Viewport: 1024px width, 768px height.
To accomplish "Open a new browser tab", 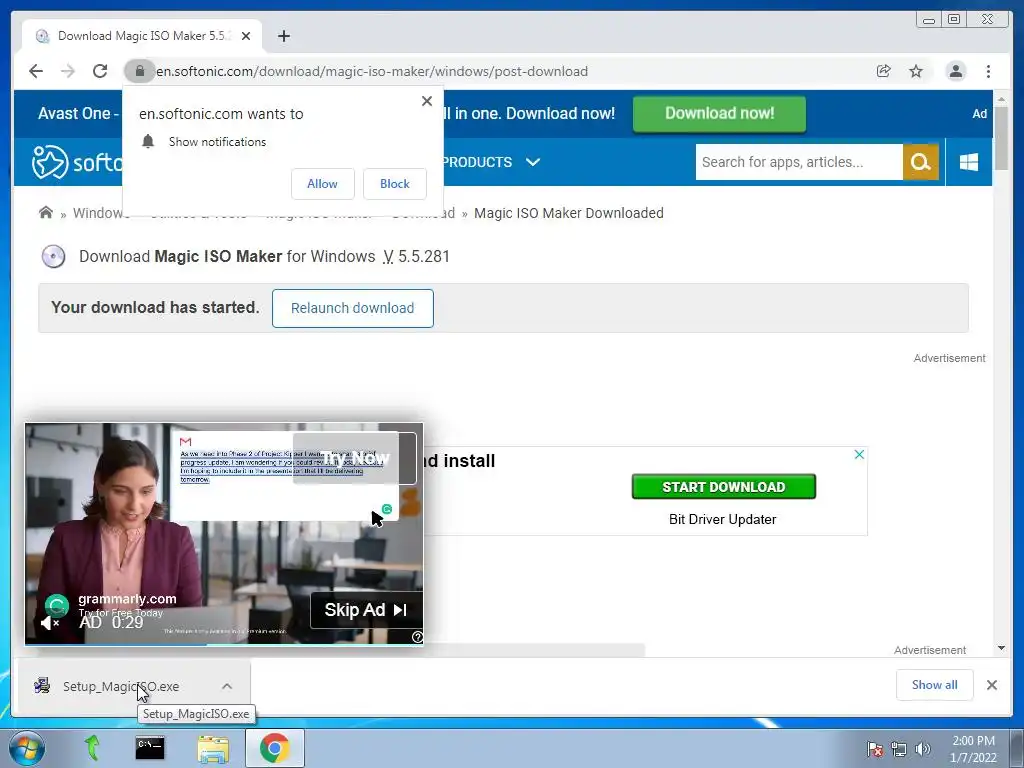I will [x=283, y=36].
